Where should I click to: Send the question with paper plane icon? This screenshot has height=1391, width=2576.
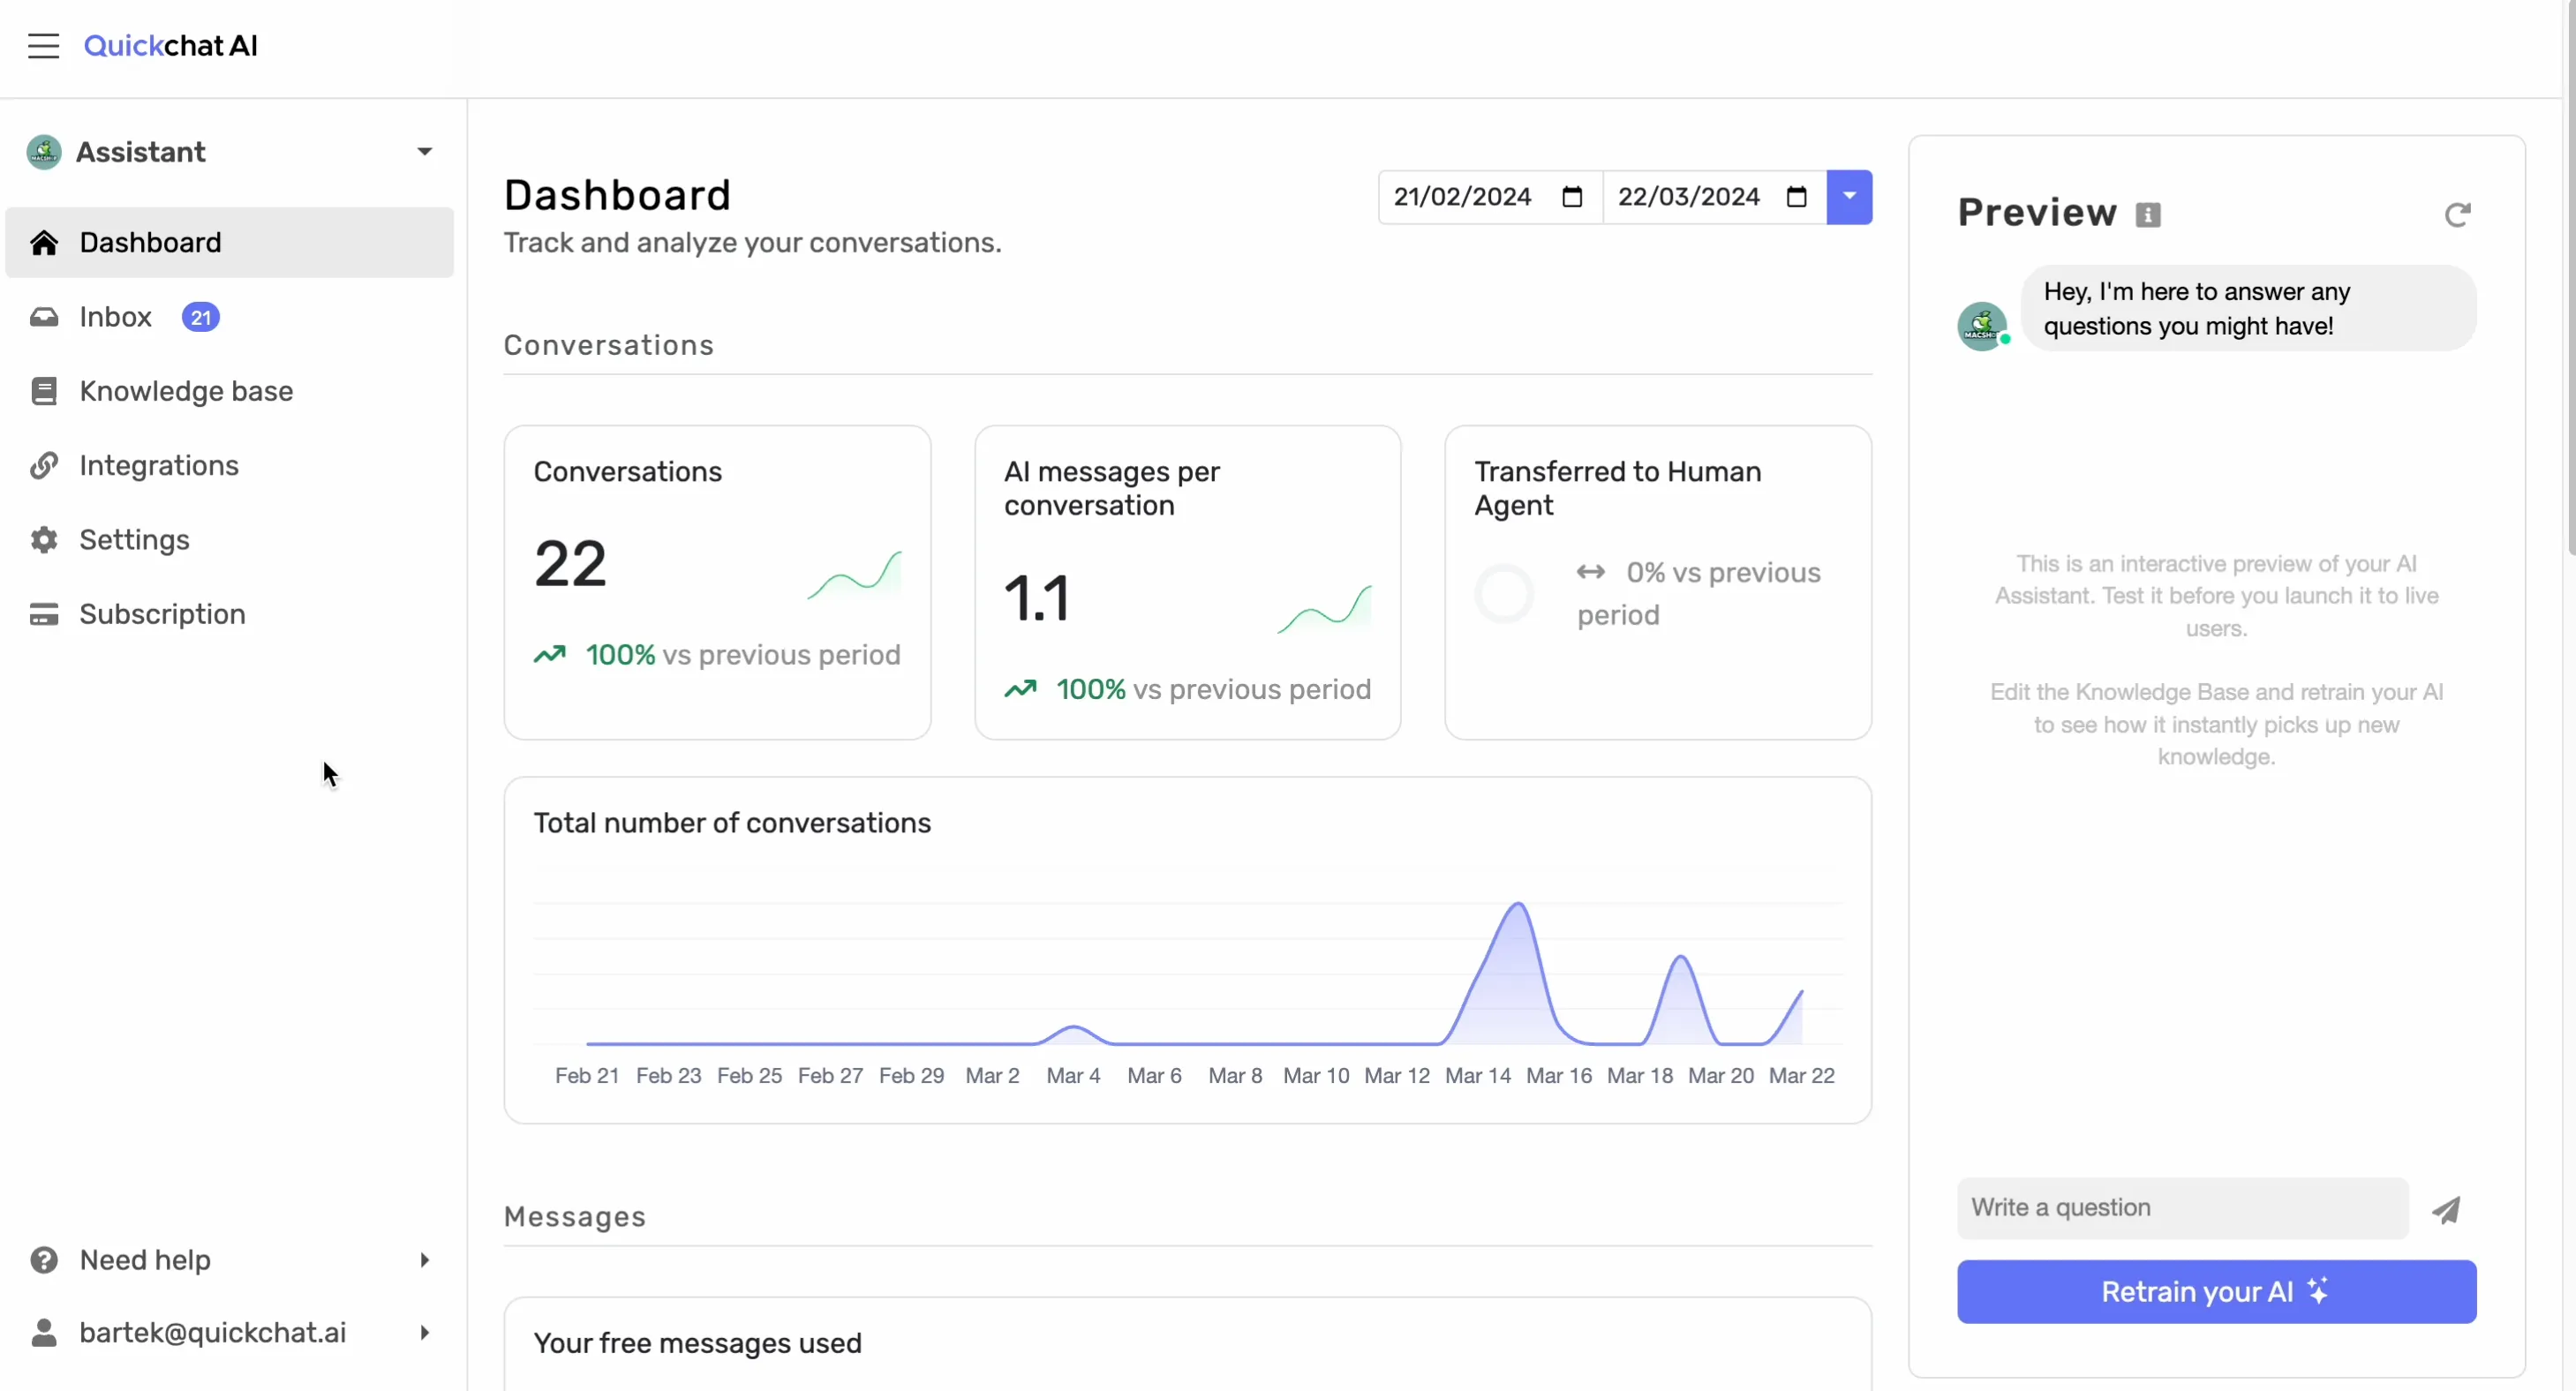pos(2446,1210)
